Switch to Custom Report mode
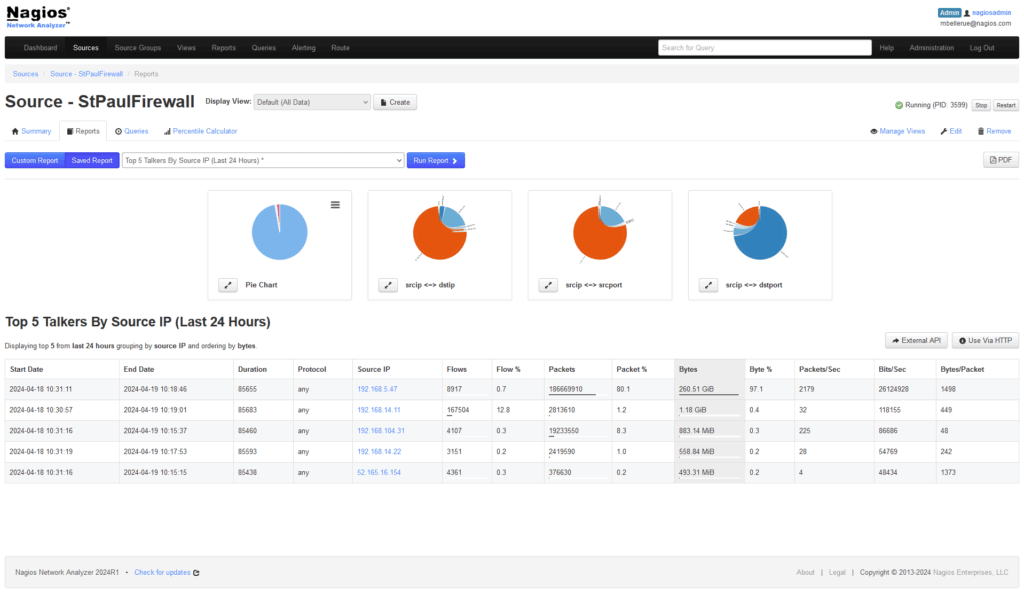Image resolution: width=1024 pixels, height=594 pixels. pyautogui.click(x=35, y=160)
